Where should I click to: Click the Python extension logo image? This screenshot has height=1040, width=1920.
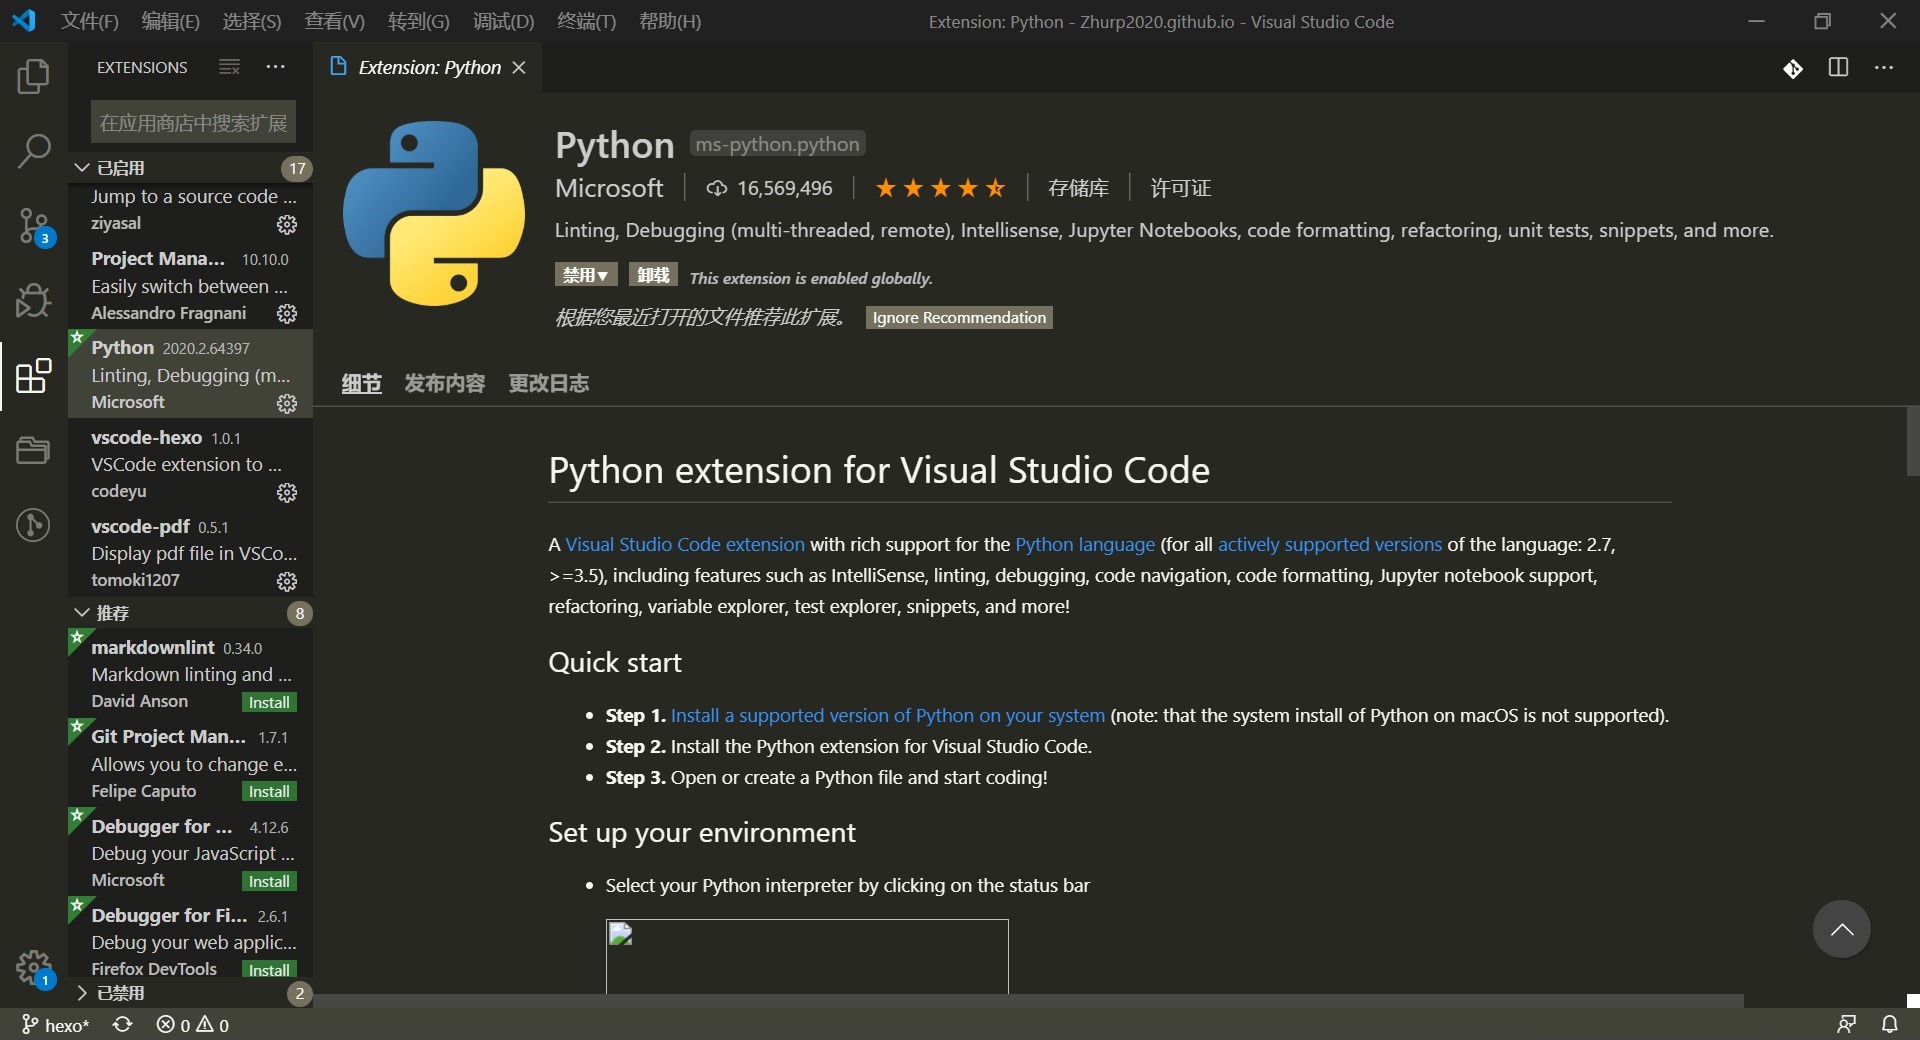click(434, 213)
